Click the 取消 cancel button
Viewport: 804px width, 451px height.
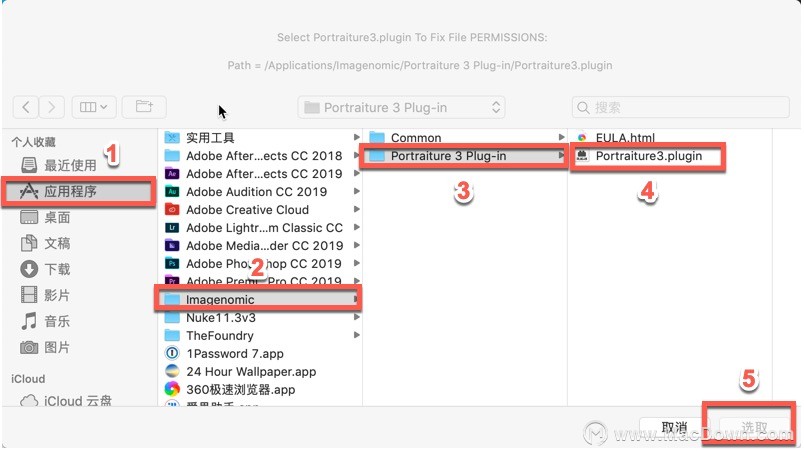[x=674, y=427]
